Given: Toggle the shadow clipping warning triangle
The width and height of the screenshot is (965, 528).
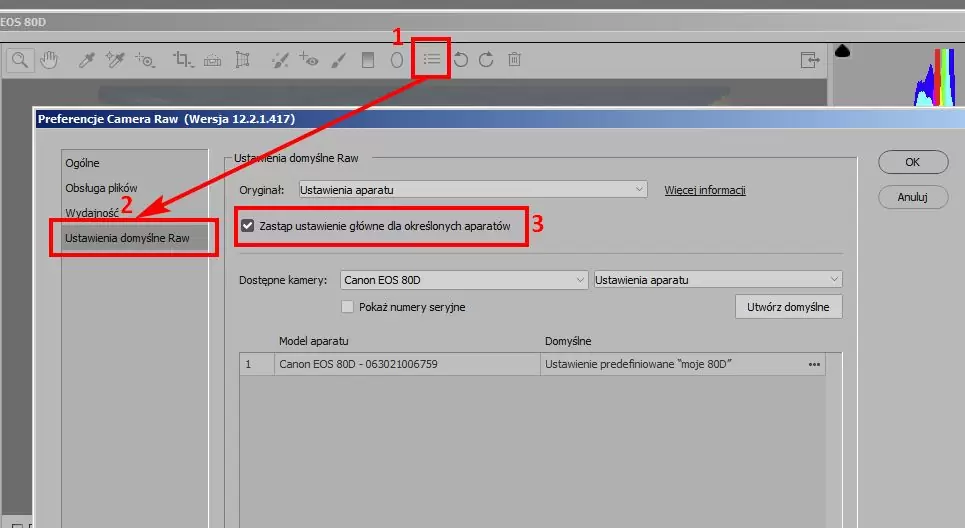Looking at the screenshot, I should tap(842, 51).
